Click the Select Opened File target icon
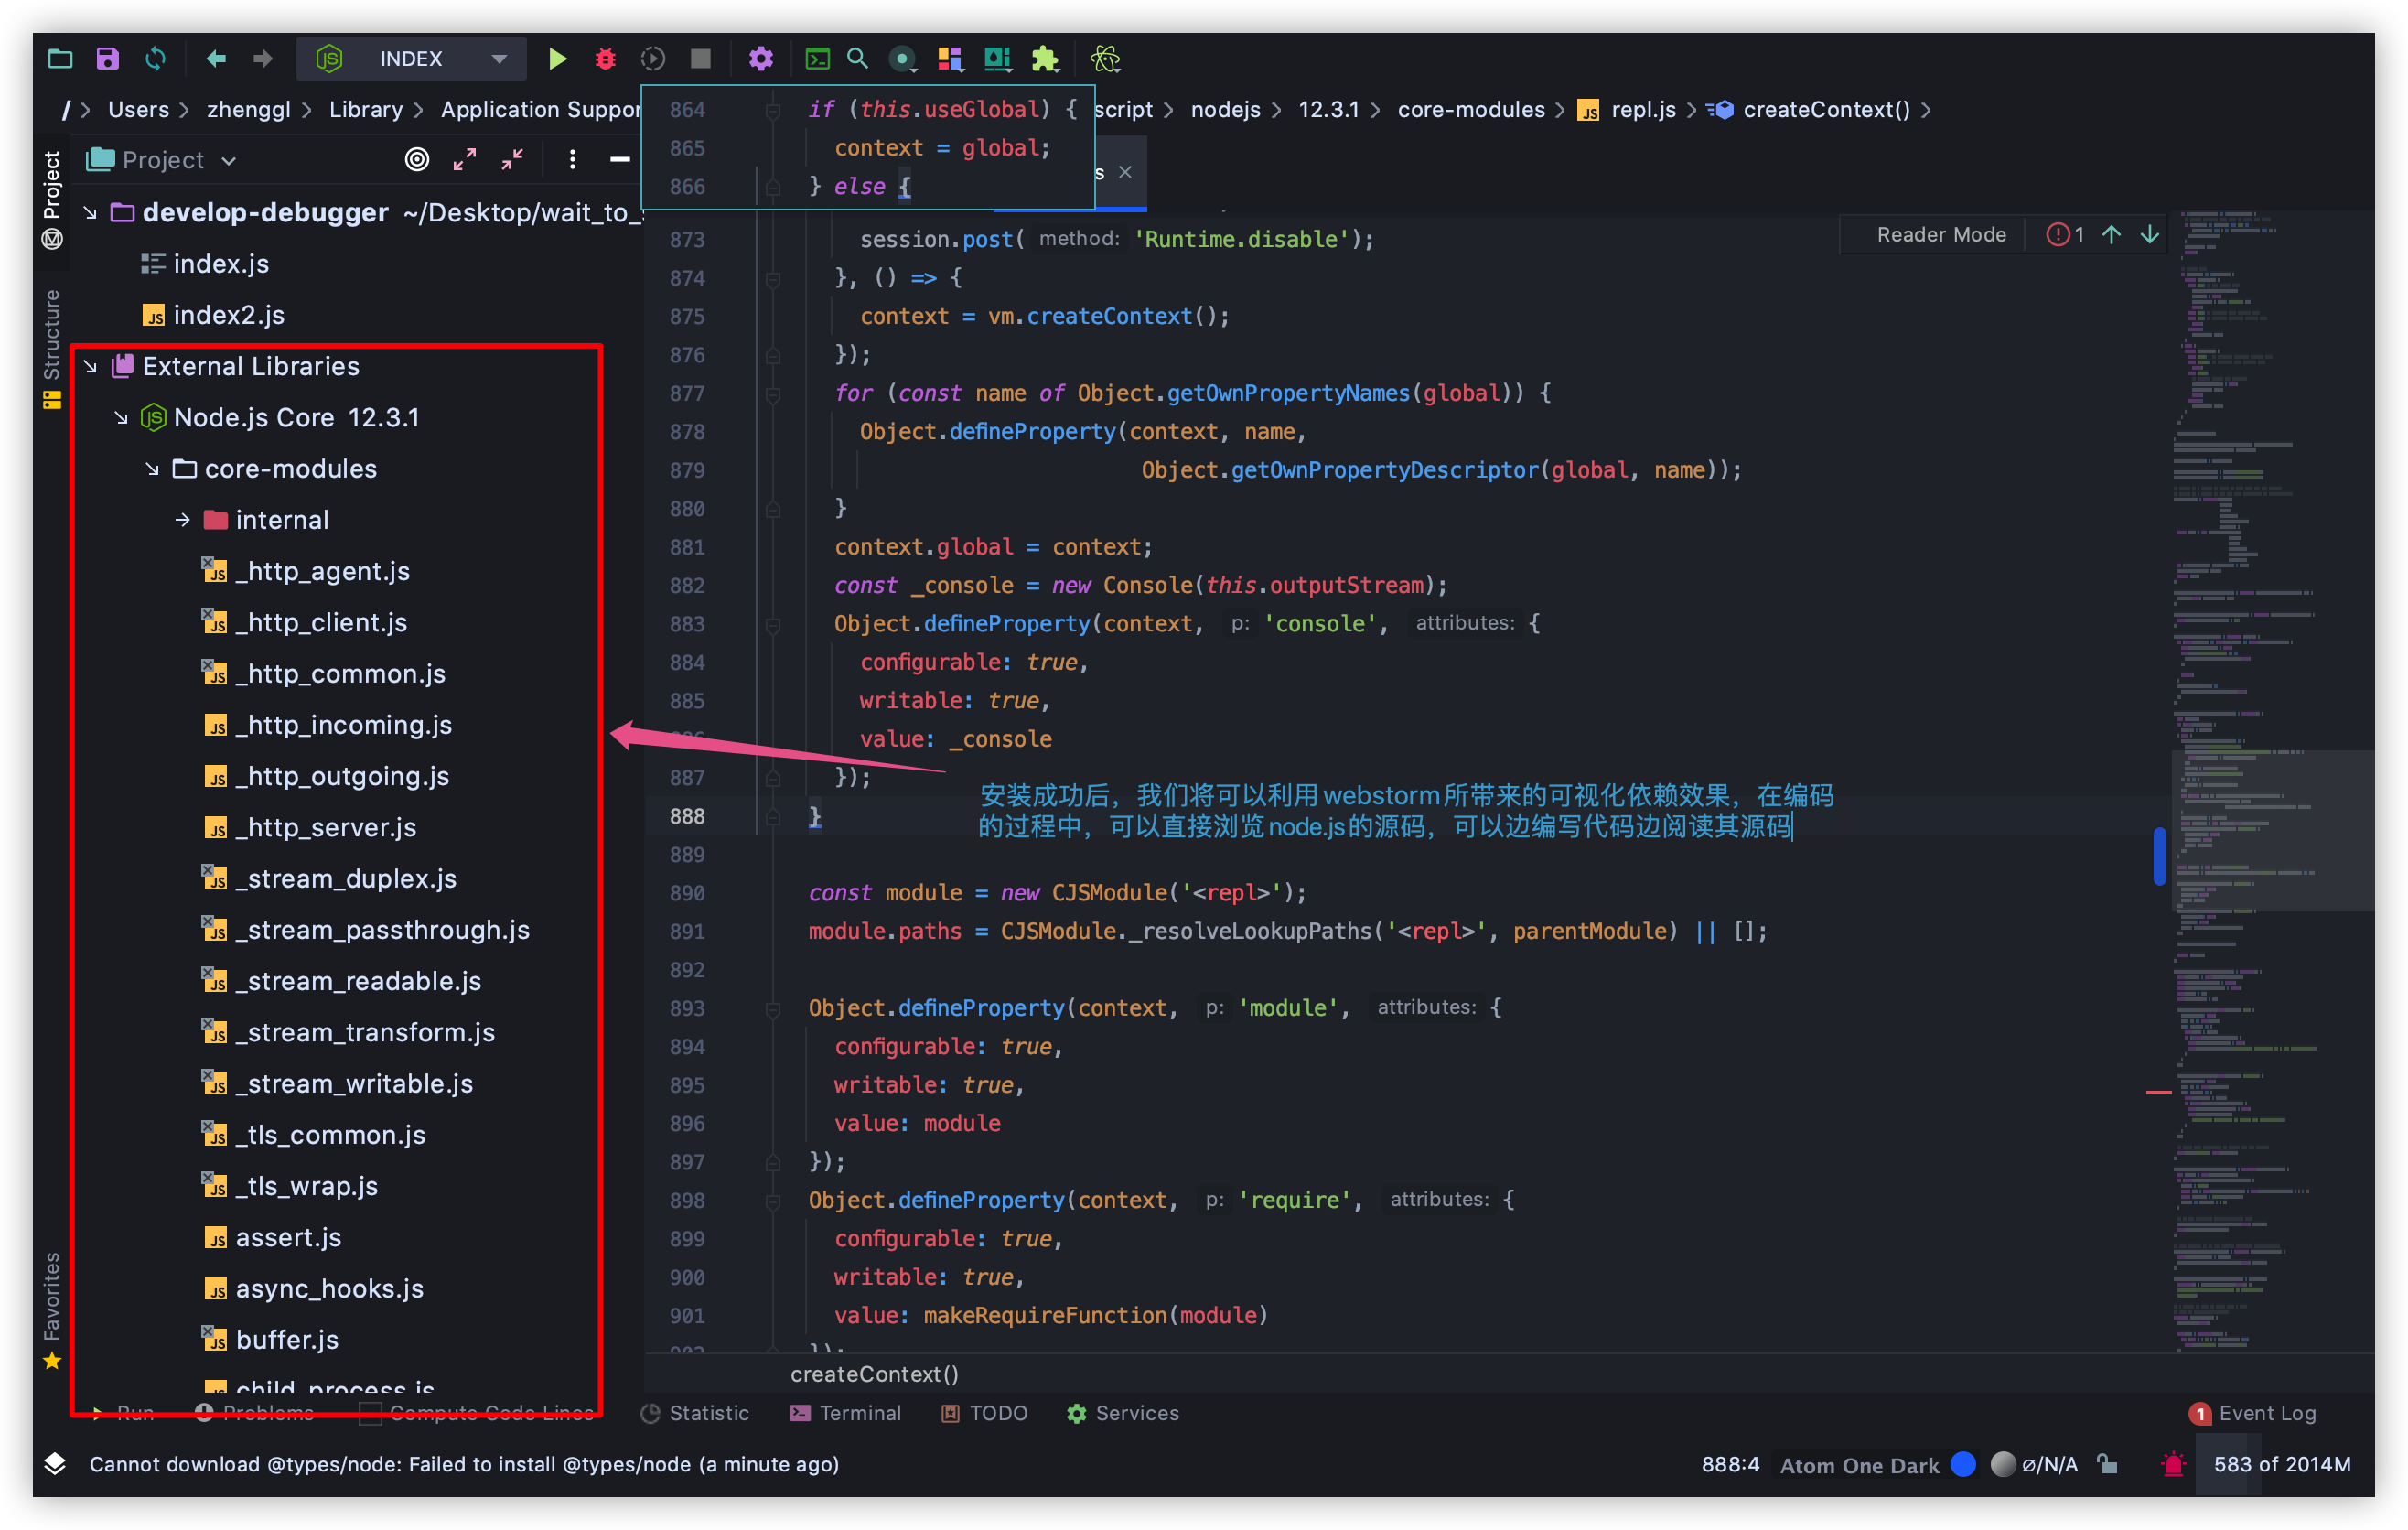The height and width of the screenshot is (1530, 2408). (417, 160)
